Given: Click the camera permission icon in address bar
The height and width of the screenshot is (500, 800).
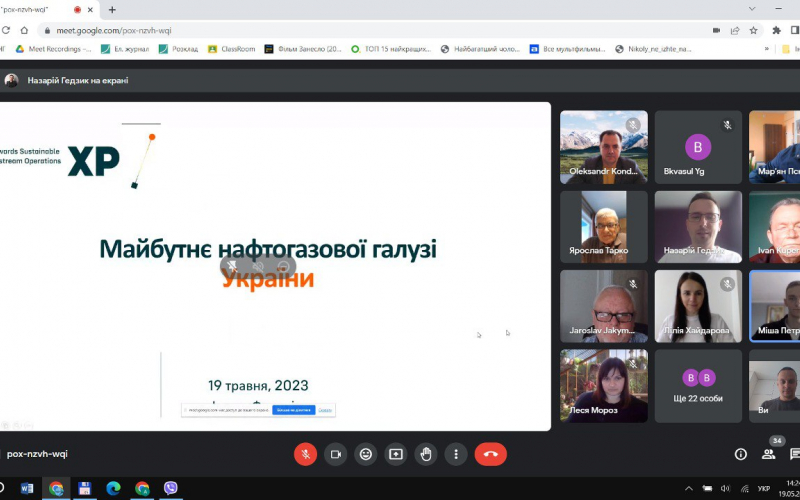Looking at the screenshot, I should click(716, 31).
